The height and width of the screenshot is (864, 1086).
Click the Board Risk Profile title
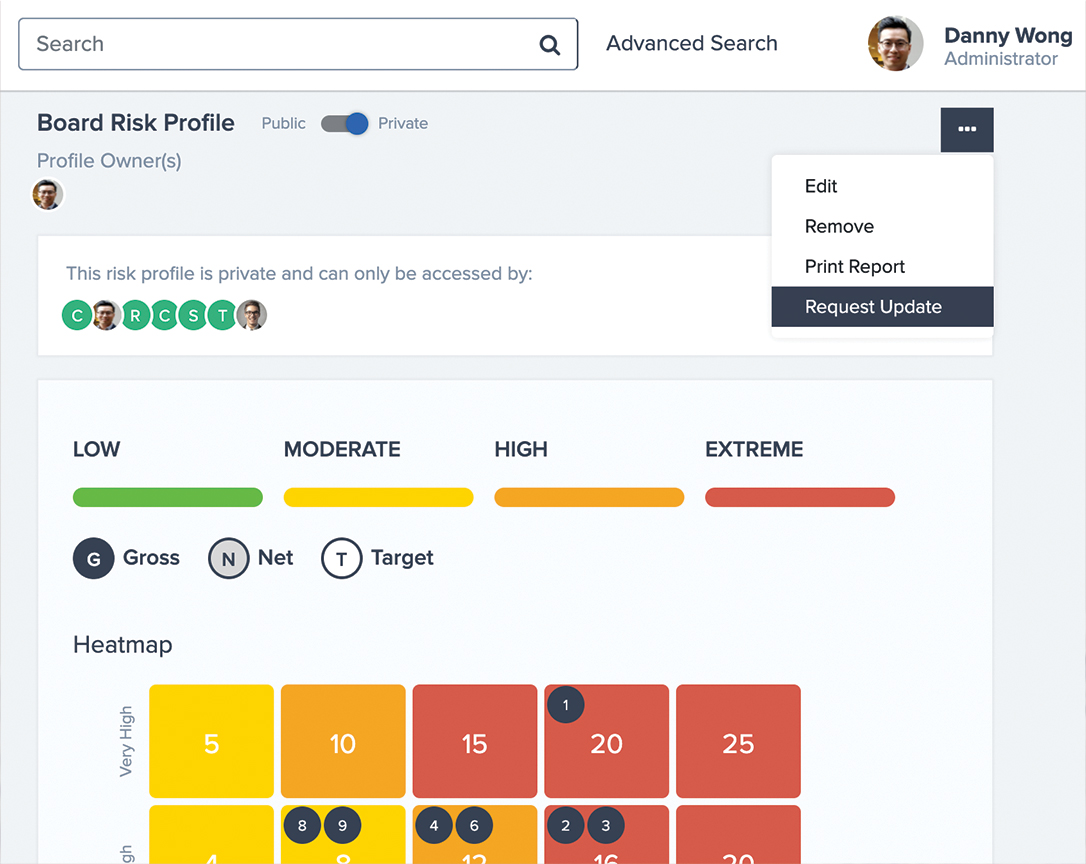pyautogui.click(x=136, y=123)
